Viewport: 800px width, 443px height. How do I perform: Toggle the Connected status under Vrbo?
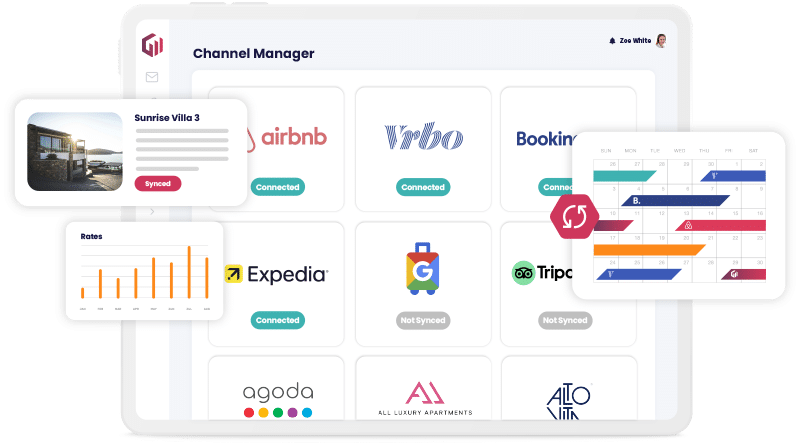422,187
